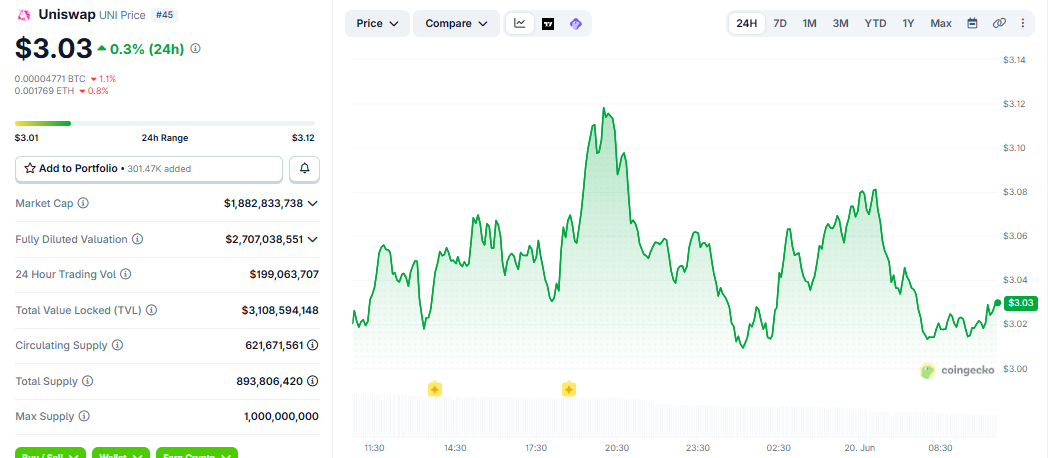
Task: Open the calendar date range icon
Action: pos(972,23)
